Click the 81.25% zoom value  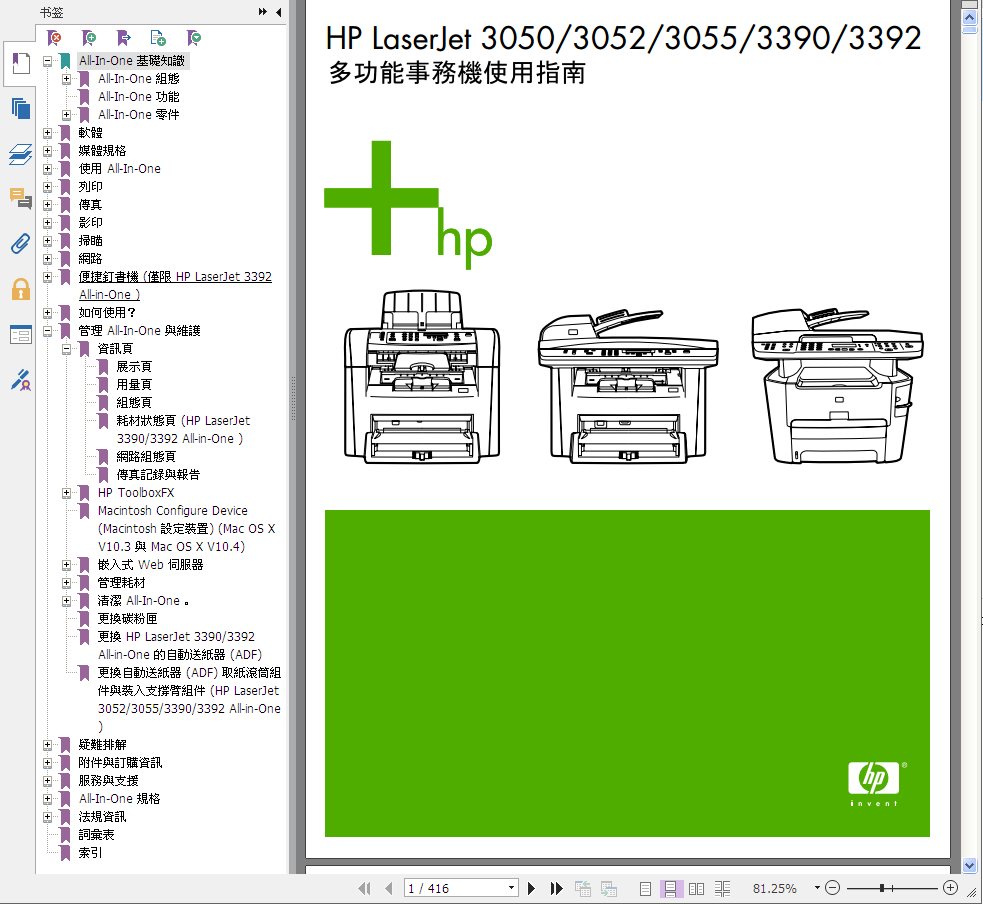click(775, 888)
